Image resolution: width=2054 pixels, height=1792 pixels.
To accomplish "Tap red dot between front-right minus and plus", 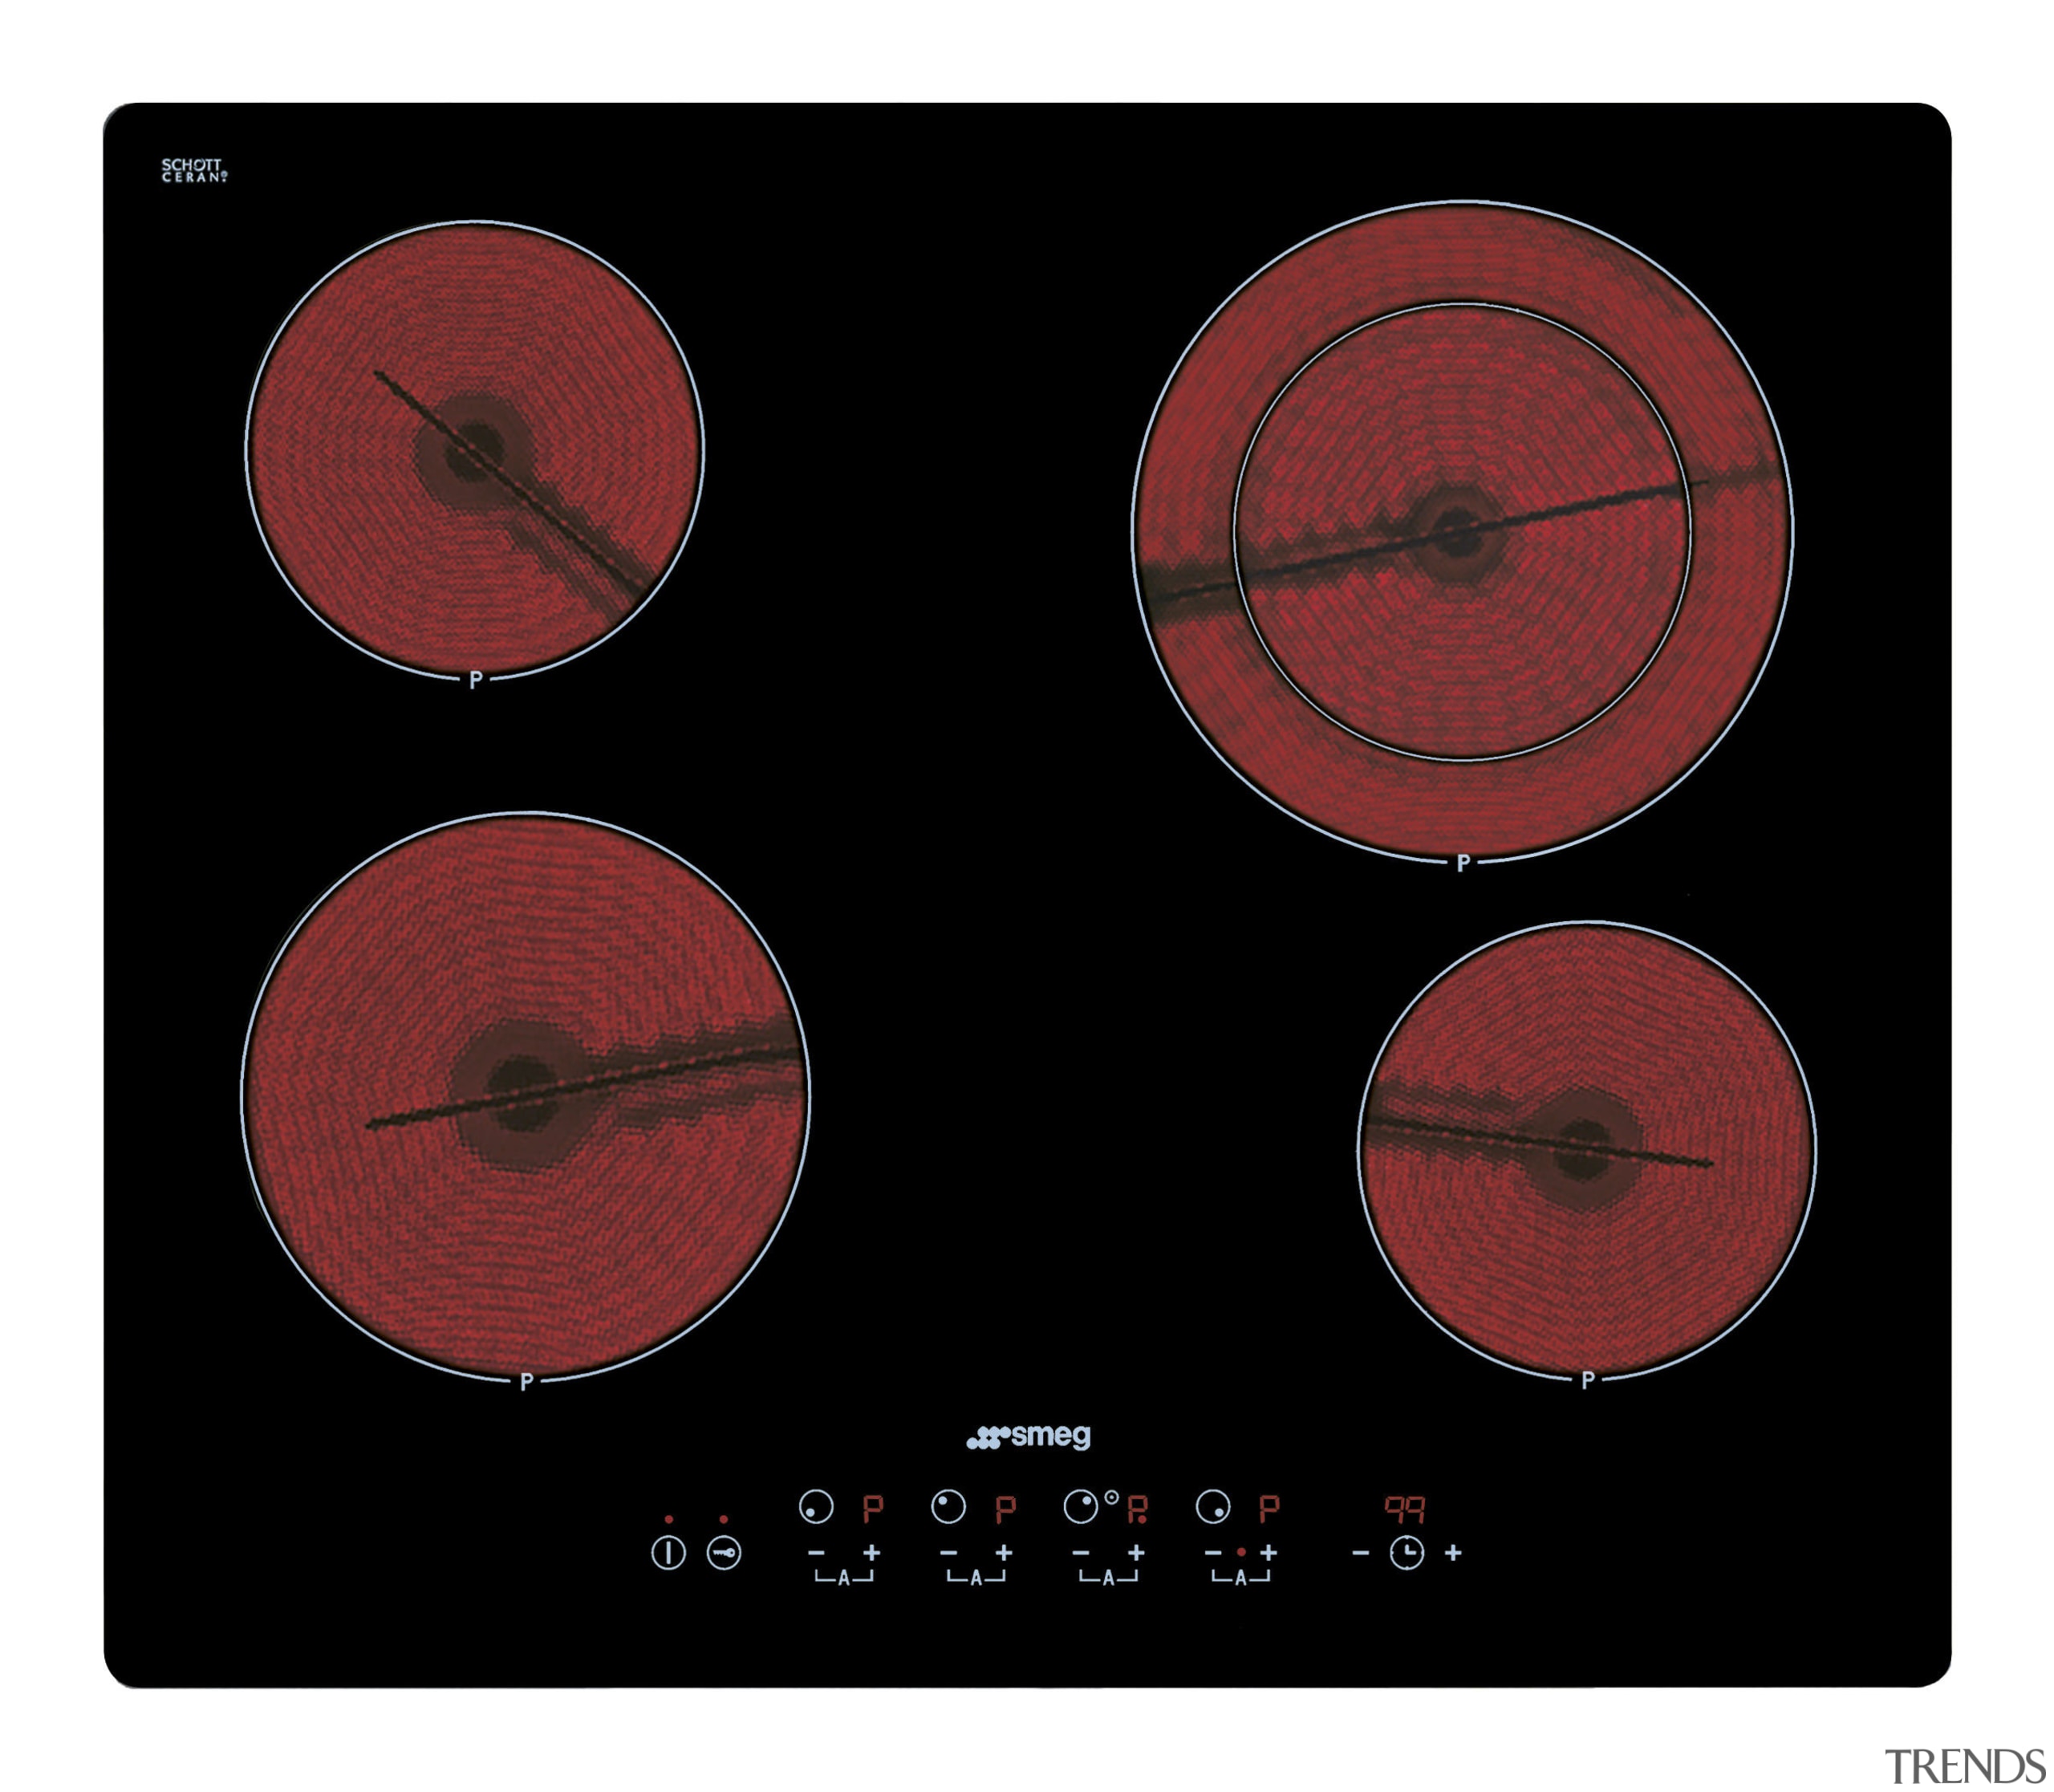I will (x=1241, y=1553).
